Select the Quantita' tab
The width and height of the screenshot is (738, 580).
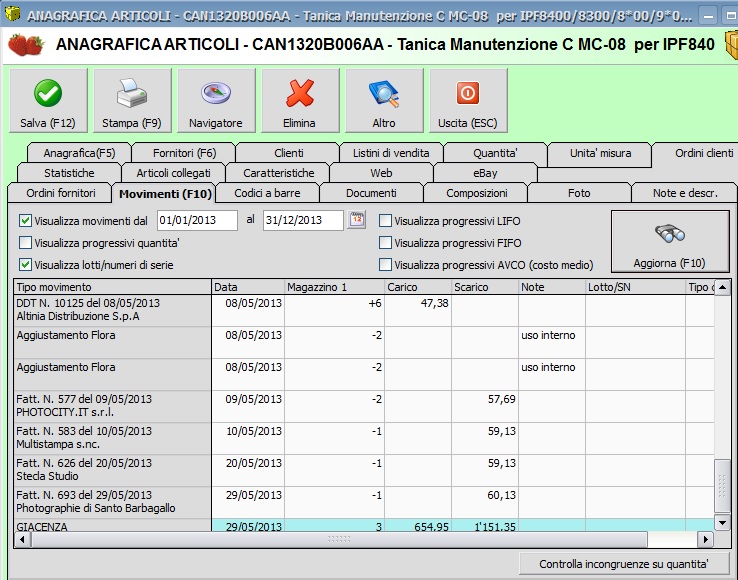495,153
